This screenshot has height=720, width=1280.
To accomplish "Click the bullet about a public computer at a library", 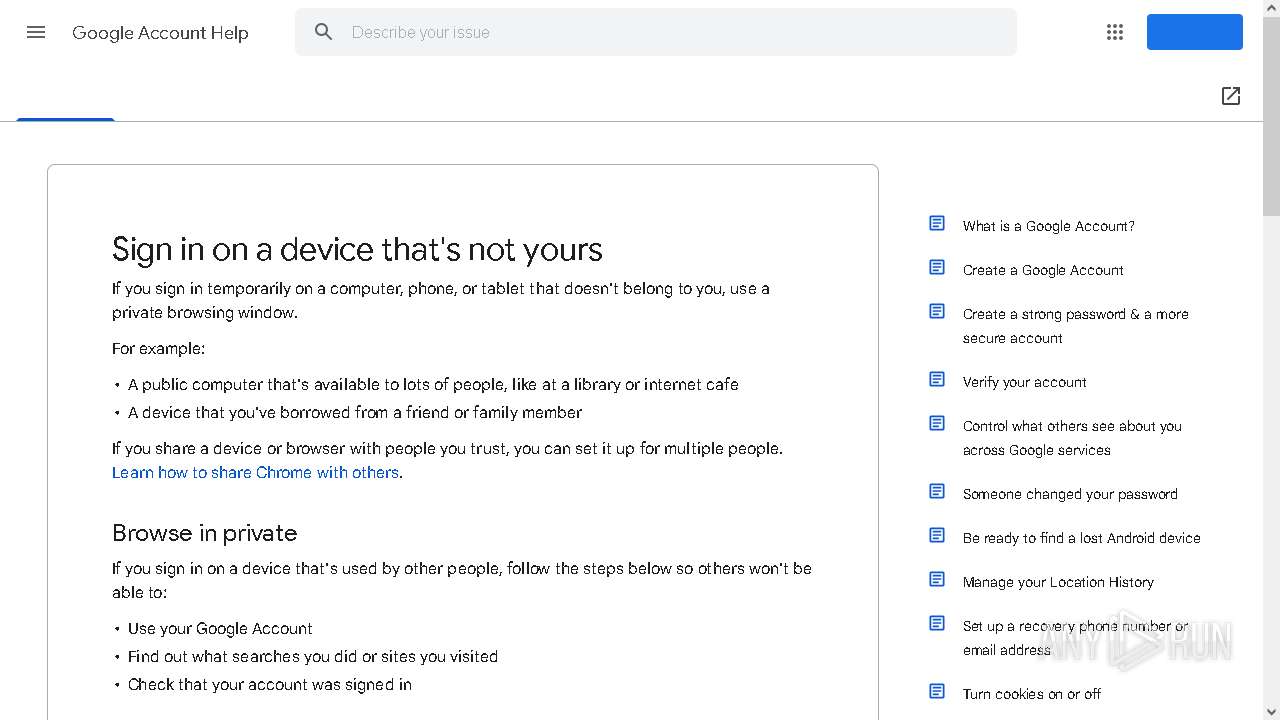I will [433, 384].
